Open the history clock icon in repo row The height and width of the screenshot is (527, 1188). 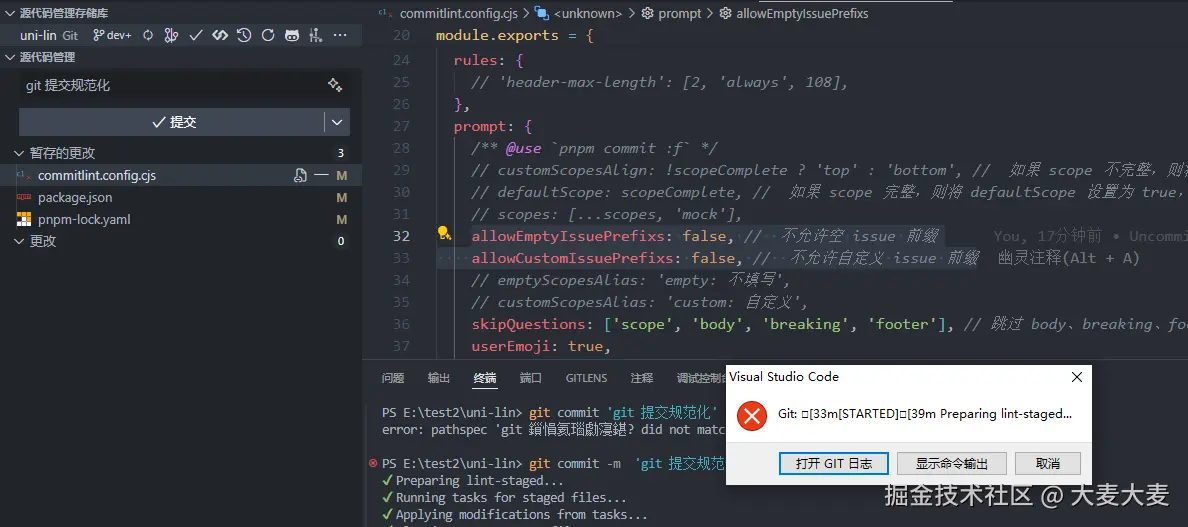[x=244, y=35]
